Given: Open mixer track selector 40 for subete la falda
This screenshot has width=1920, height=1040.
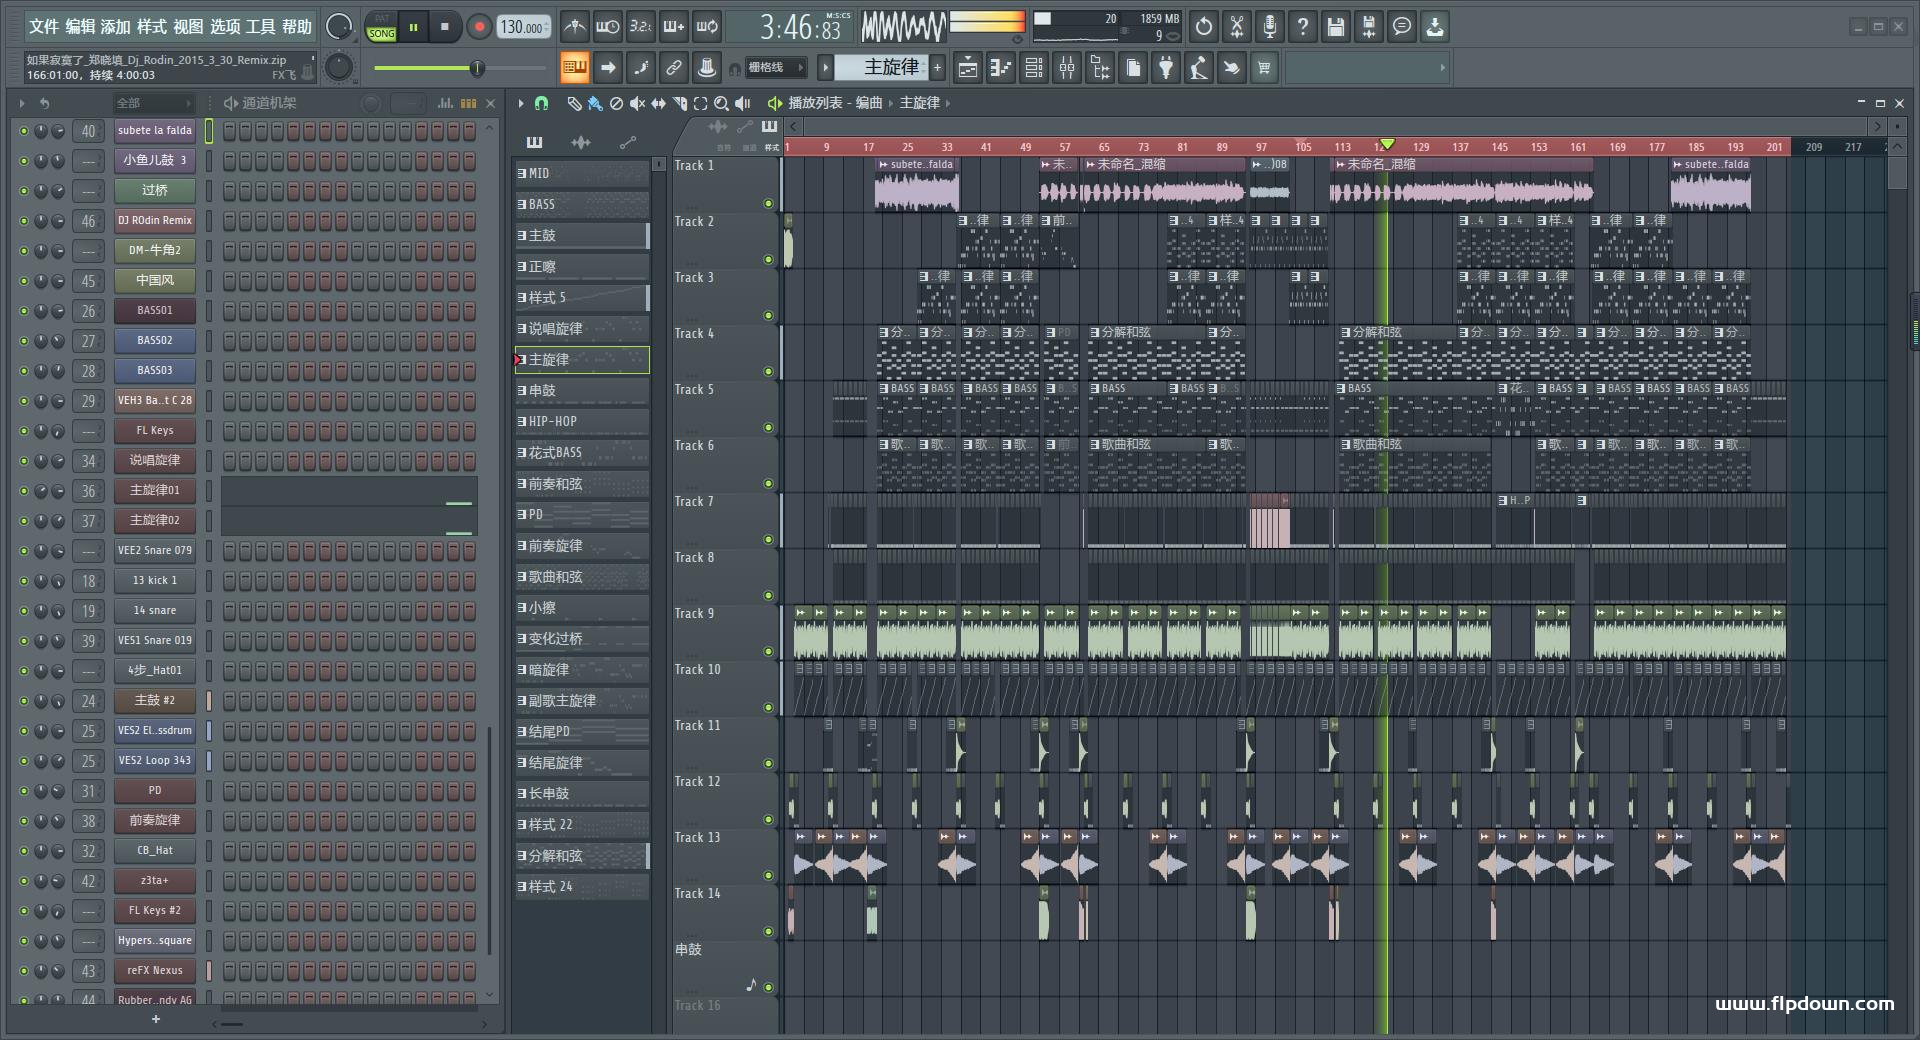Looking at the screenshot, I should point(88,131).
